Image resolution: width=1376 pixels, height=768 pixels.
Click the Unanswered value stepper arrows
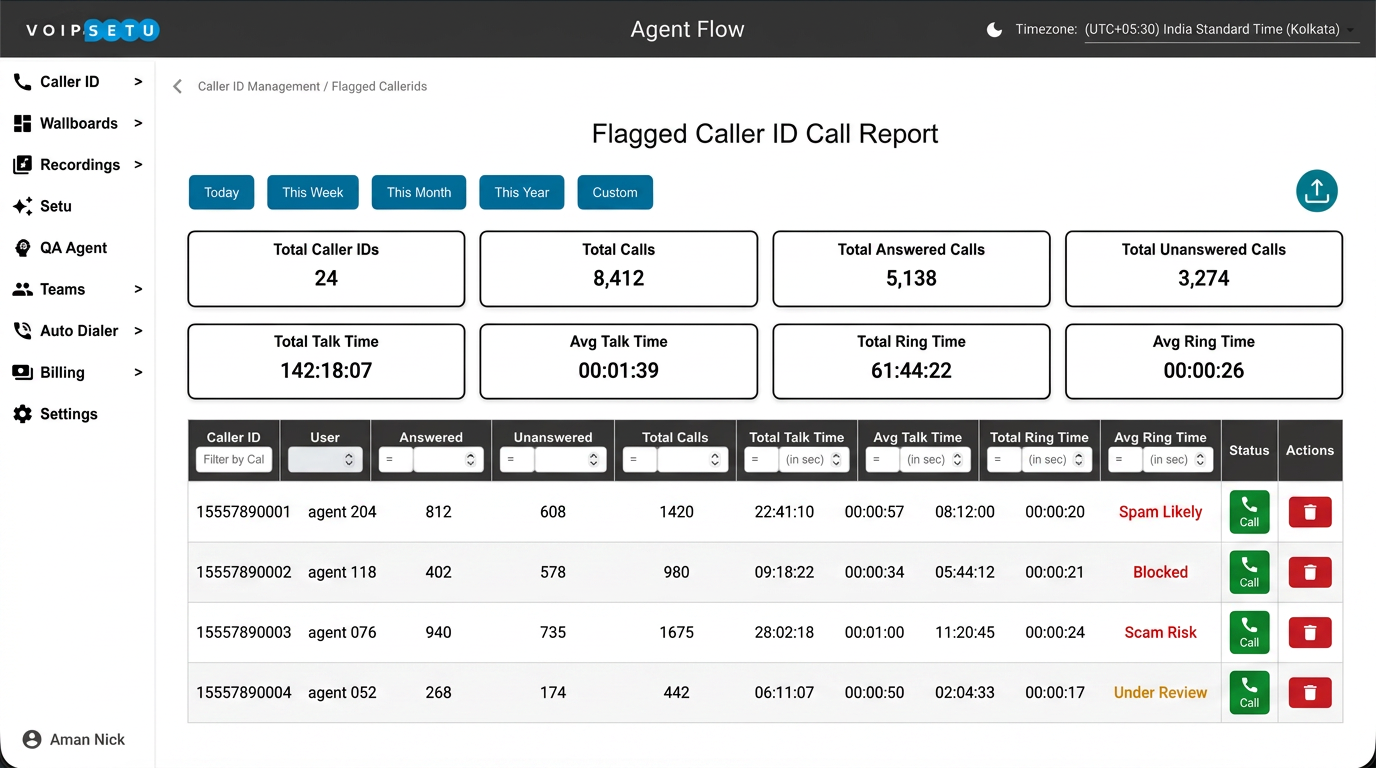[x=593, y=460]
